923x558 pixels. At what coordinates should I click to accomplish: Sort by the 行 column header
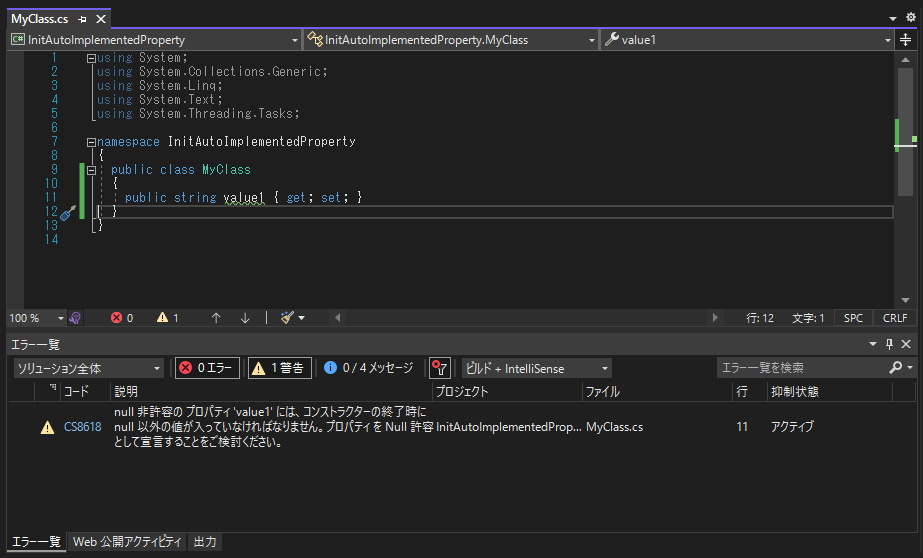[750, 391]
